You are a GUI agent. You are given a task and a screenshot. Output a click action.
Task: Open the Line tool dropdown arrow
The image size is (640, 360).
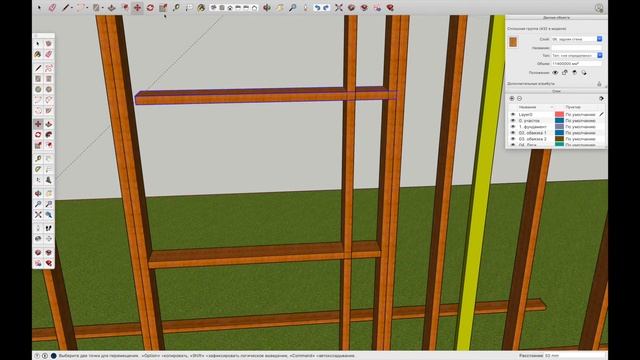pos(71,8)
